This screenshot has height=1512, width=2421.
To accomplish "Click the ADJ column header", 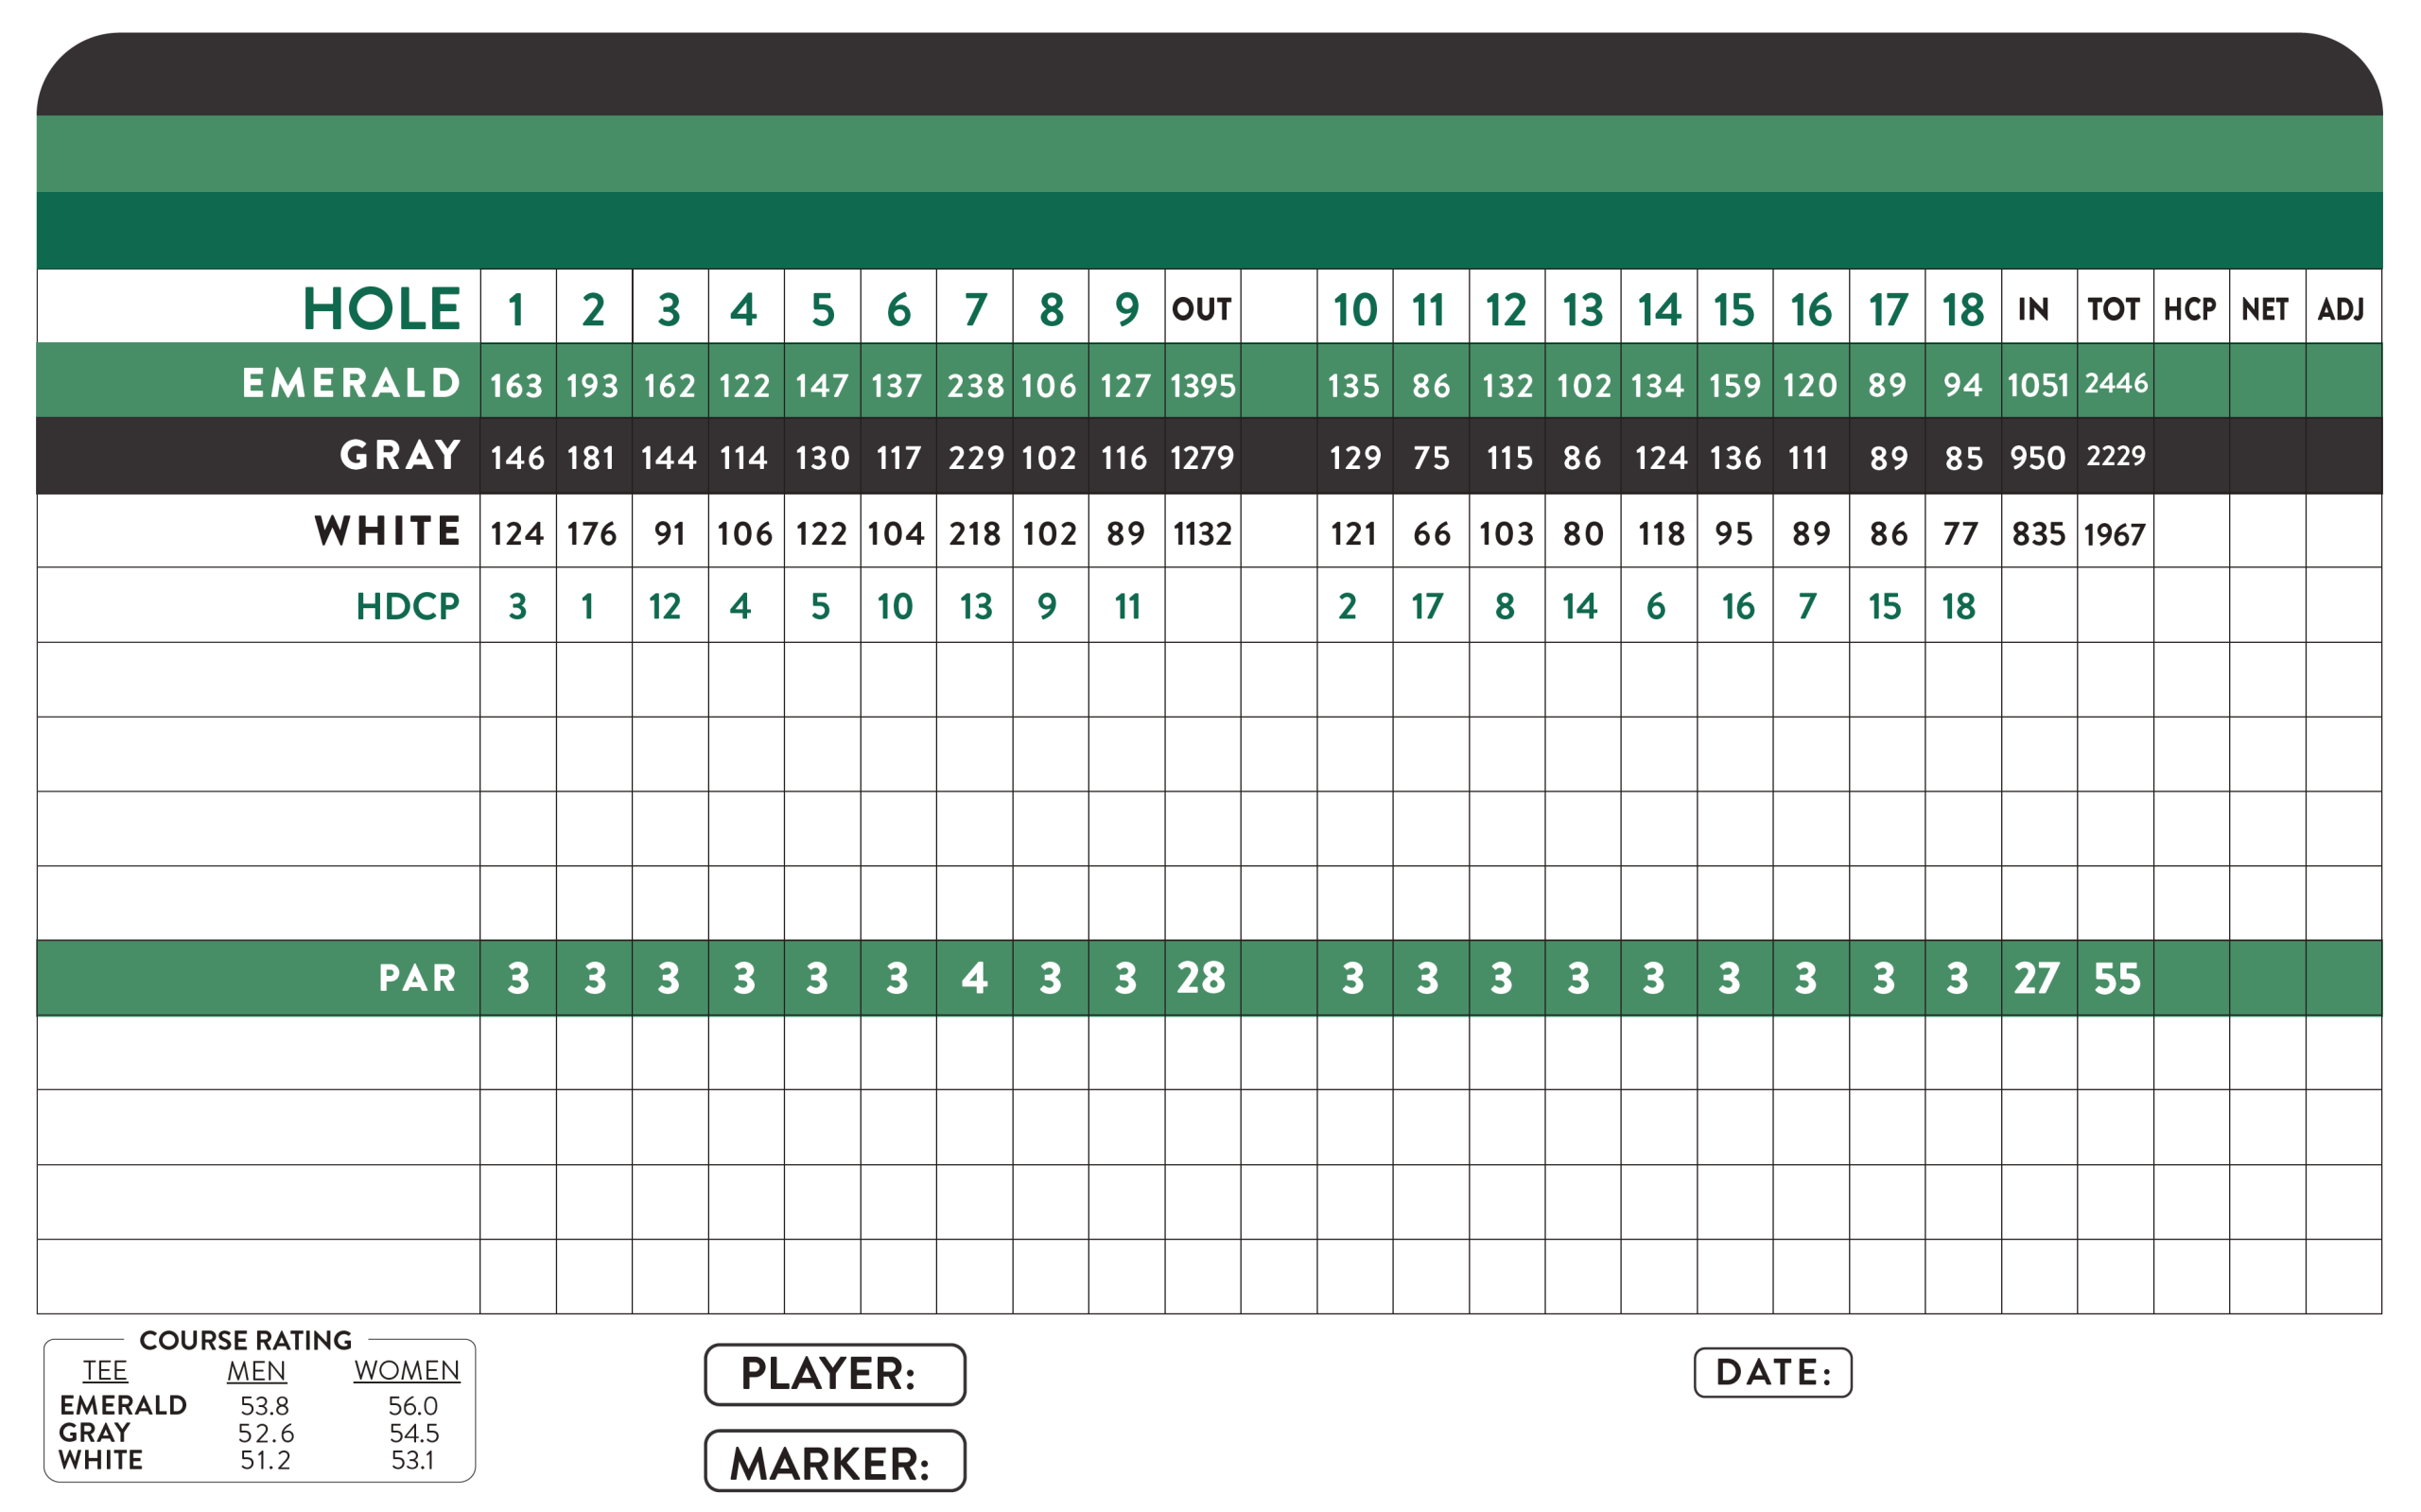I will point(2341,309).
